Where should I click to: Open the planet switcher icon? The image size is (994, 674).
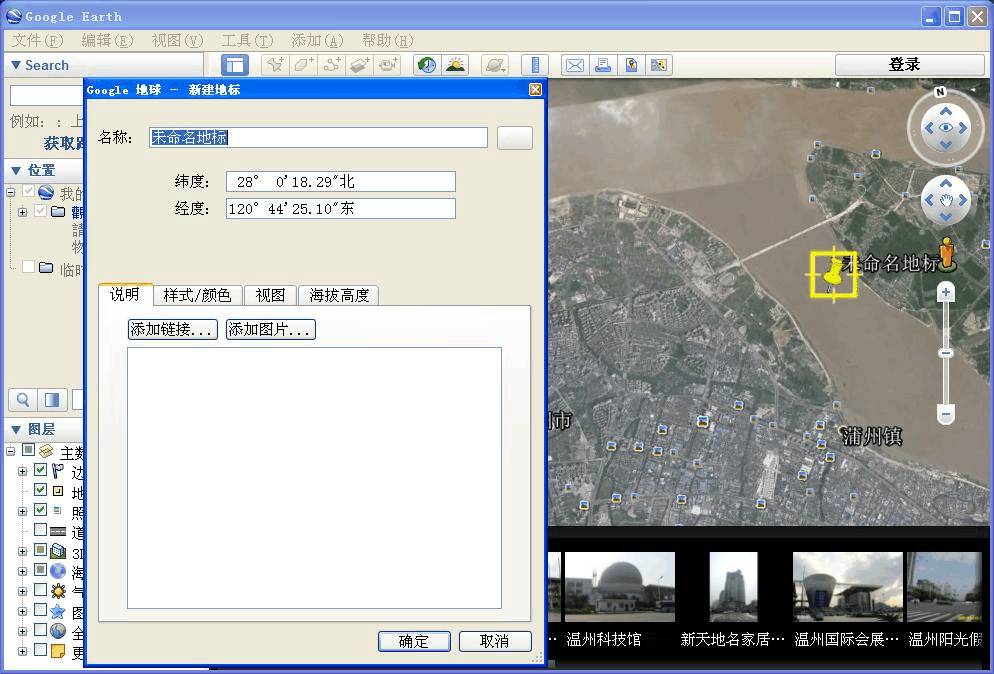click(494, 65)
